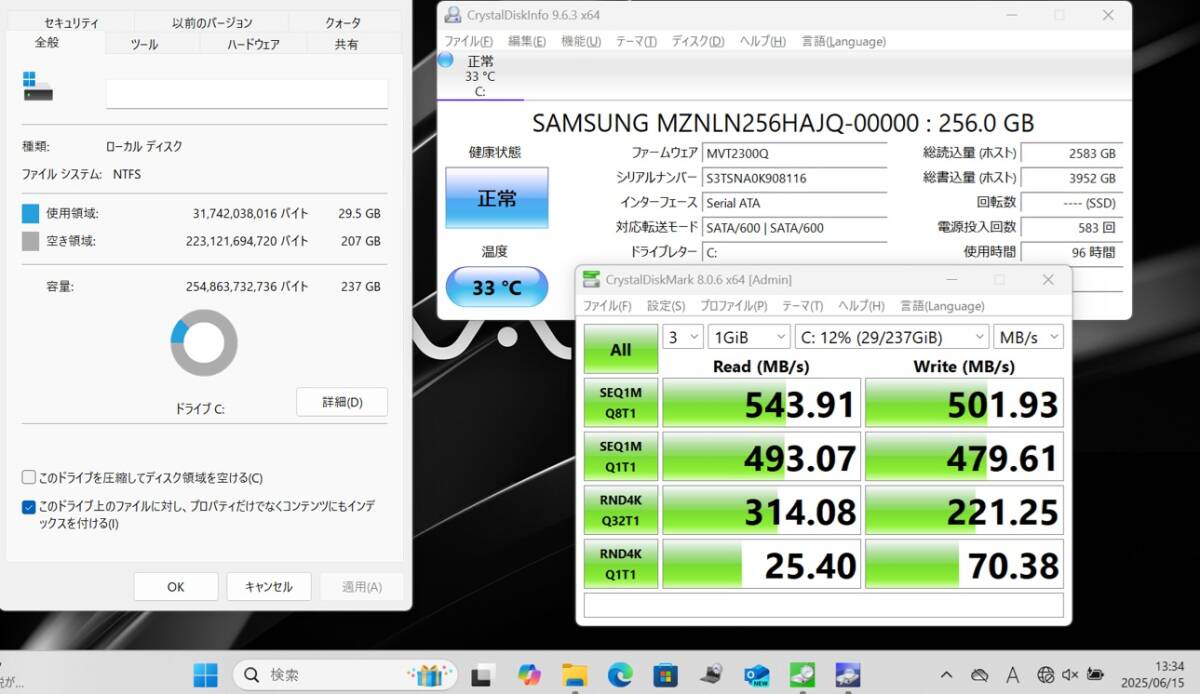
Task: Run all benchmarks with the All button
Action: 621,349
